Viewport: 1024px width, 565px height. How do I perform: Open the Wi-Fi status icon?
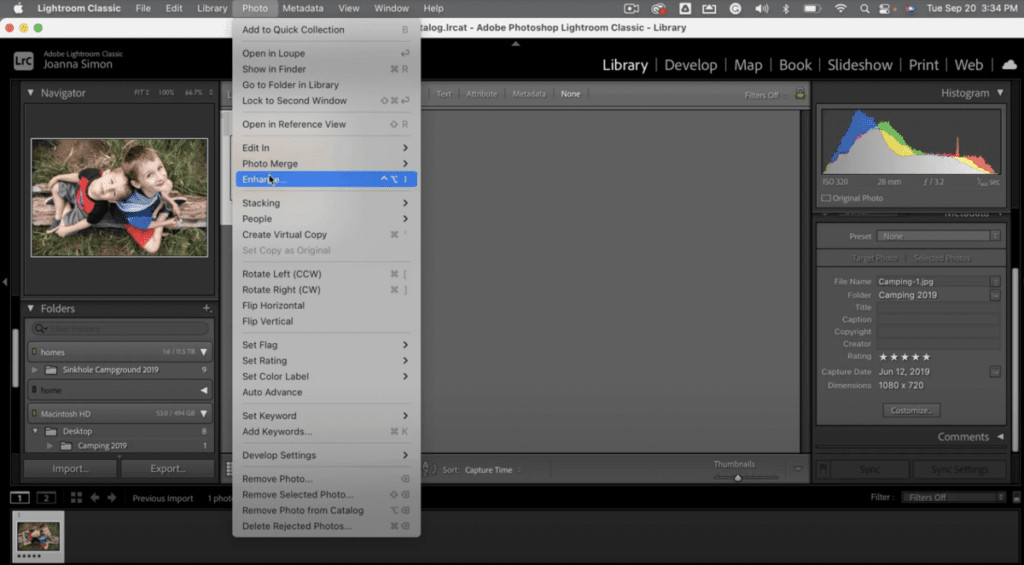[x=840, y=8]
